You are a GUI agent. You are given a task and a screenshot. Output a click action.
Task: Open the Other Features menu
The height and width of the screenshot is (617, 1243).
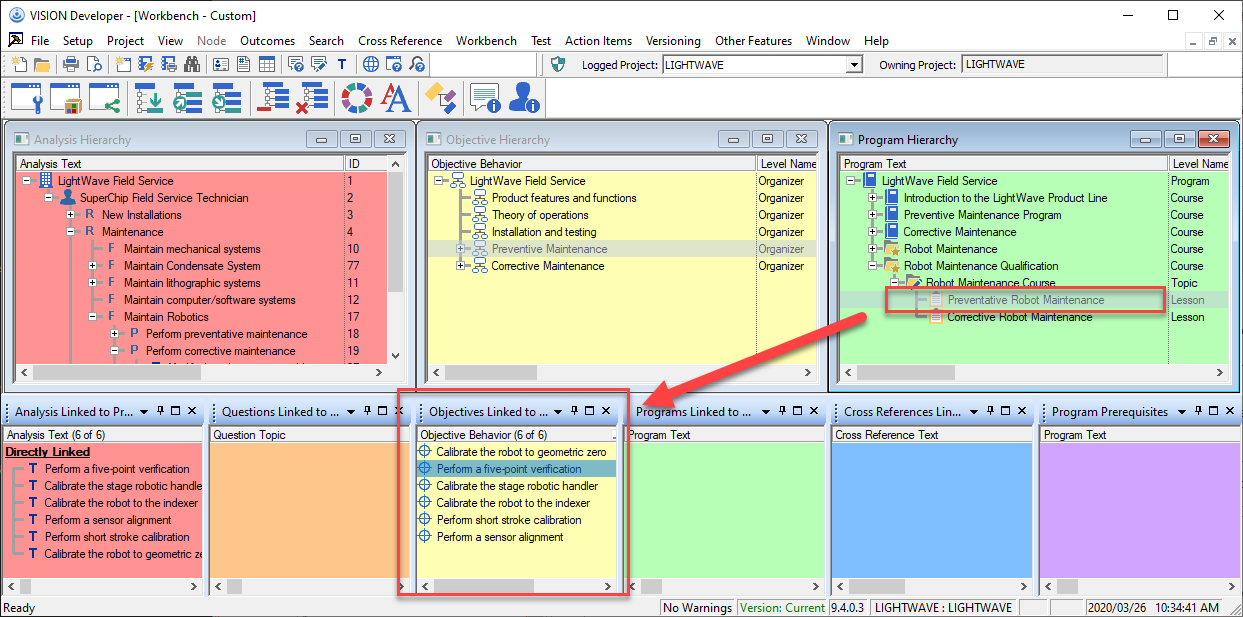tap(753, 41)
